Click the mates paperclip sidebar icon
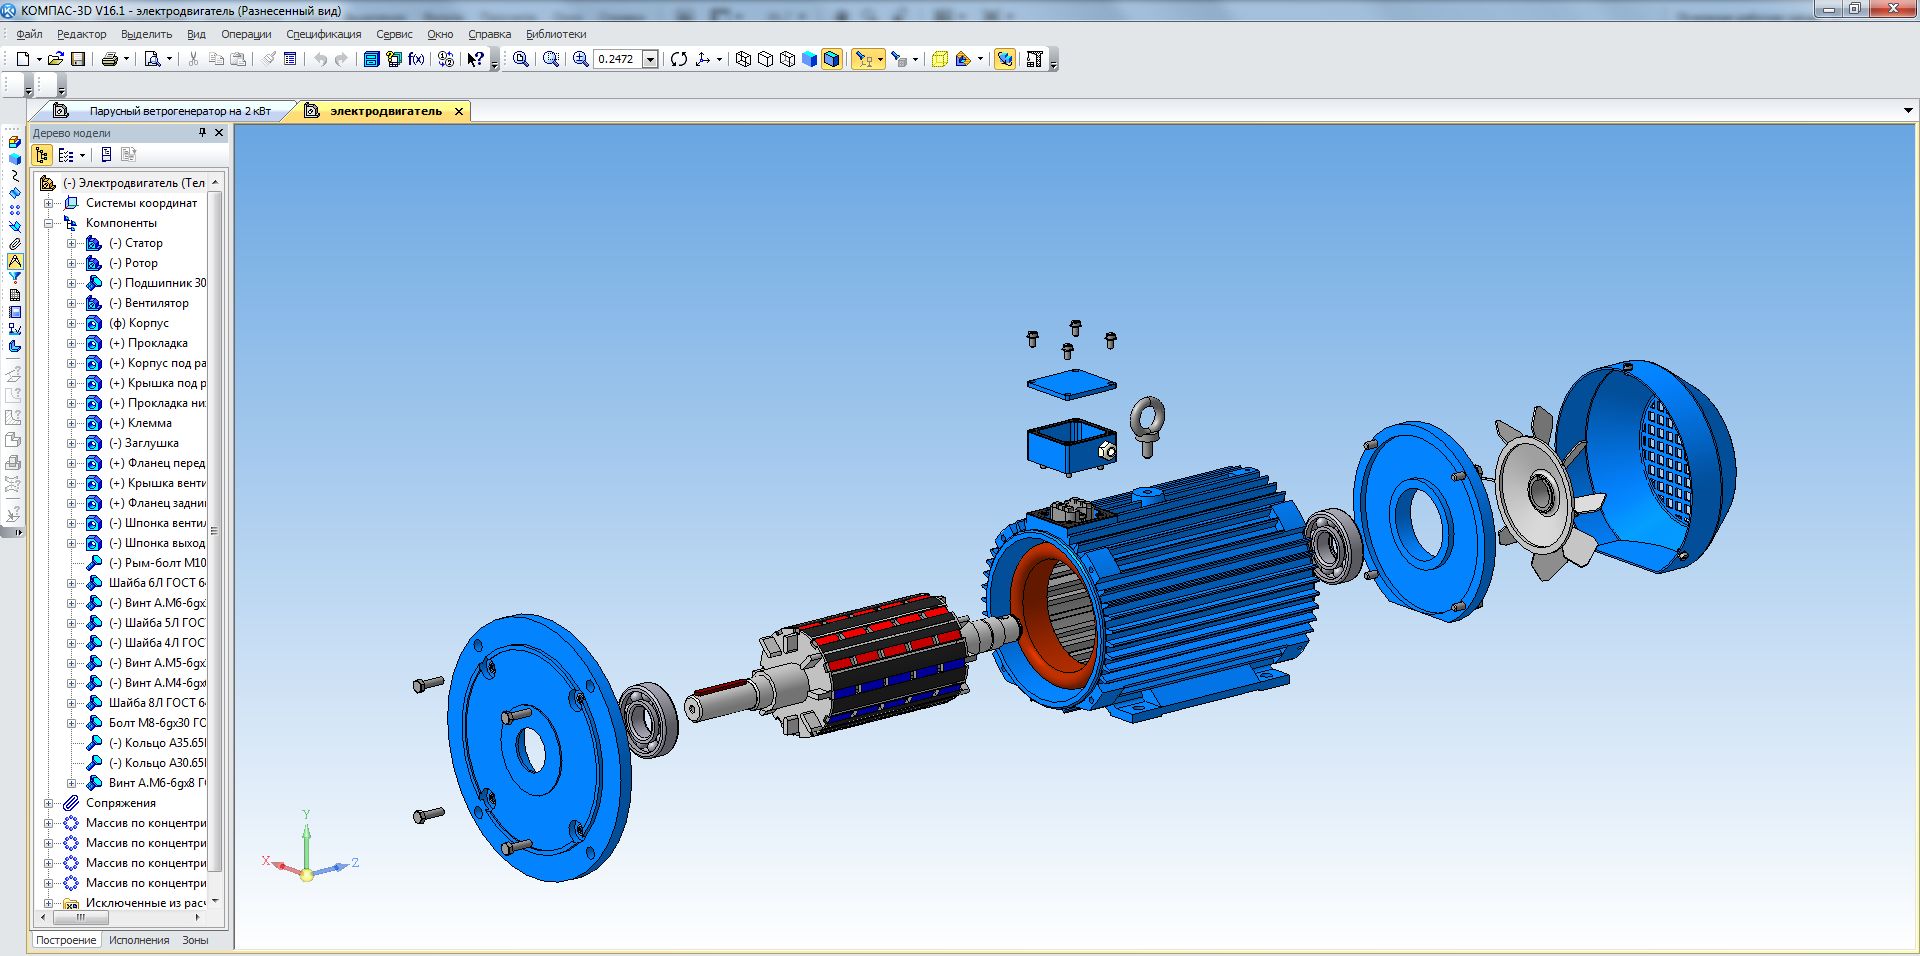Viewport: 1920px width, 956px height. click(15, 244)
